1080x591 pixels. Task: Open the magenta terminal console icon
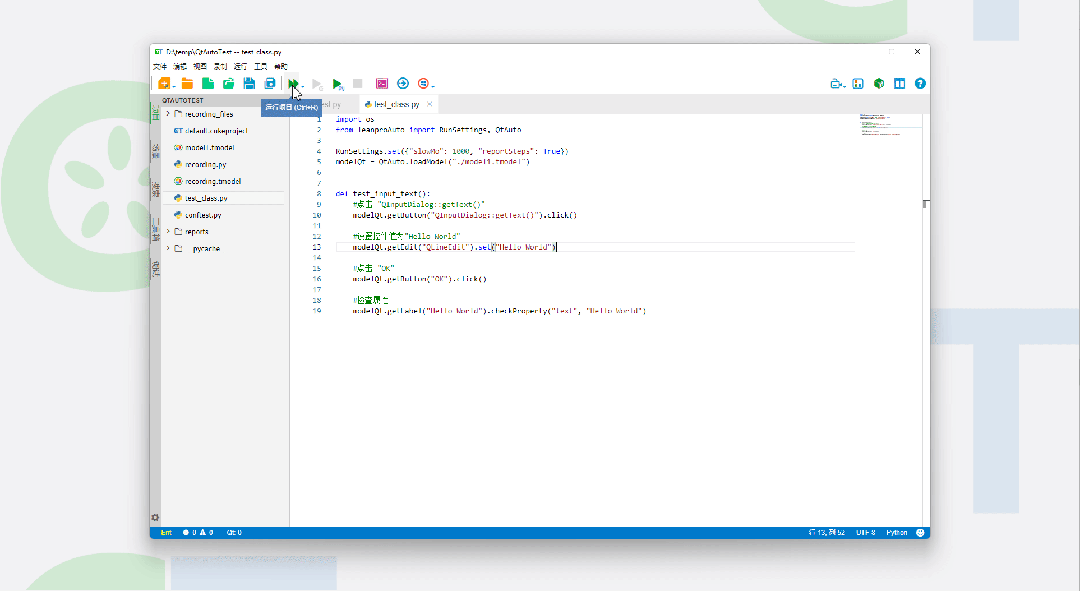[382, 83]
